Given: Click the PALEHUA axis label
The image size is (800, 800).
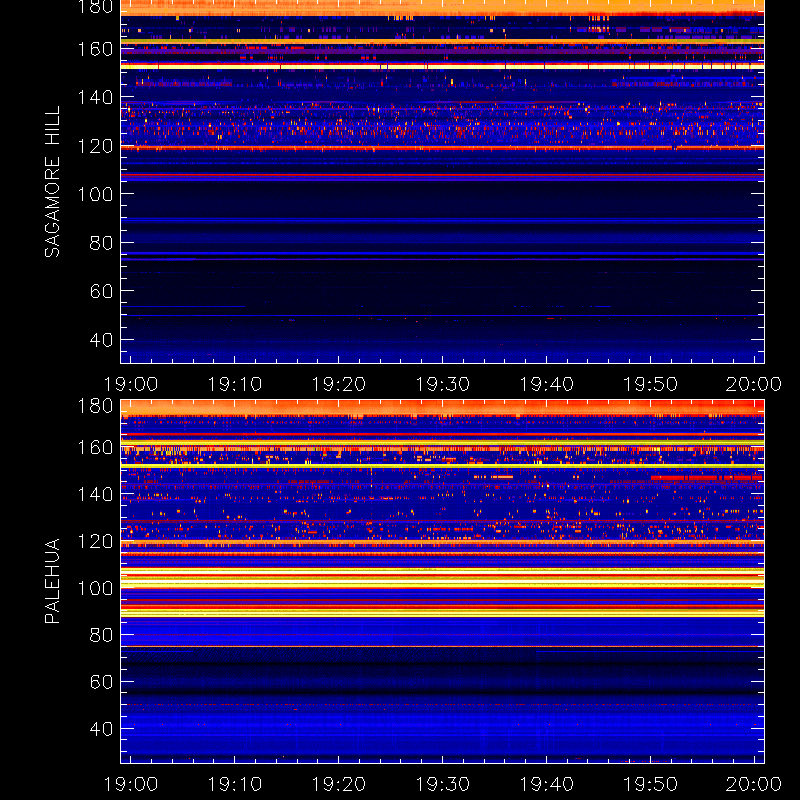Looking at the screenshot, I should [x=52, y=581].
